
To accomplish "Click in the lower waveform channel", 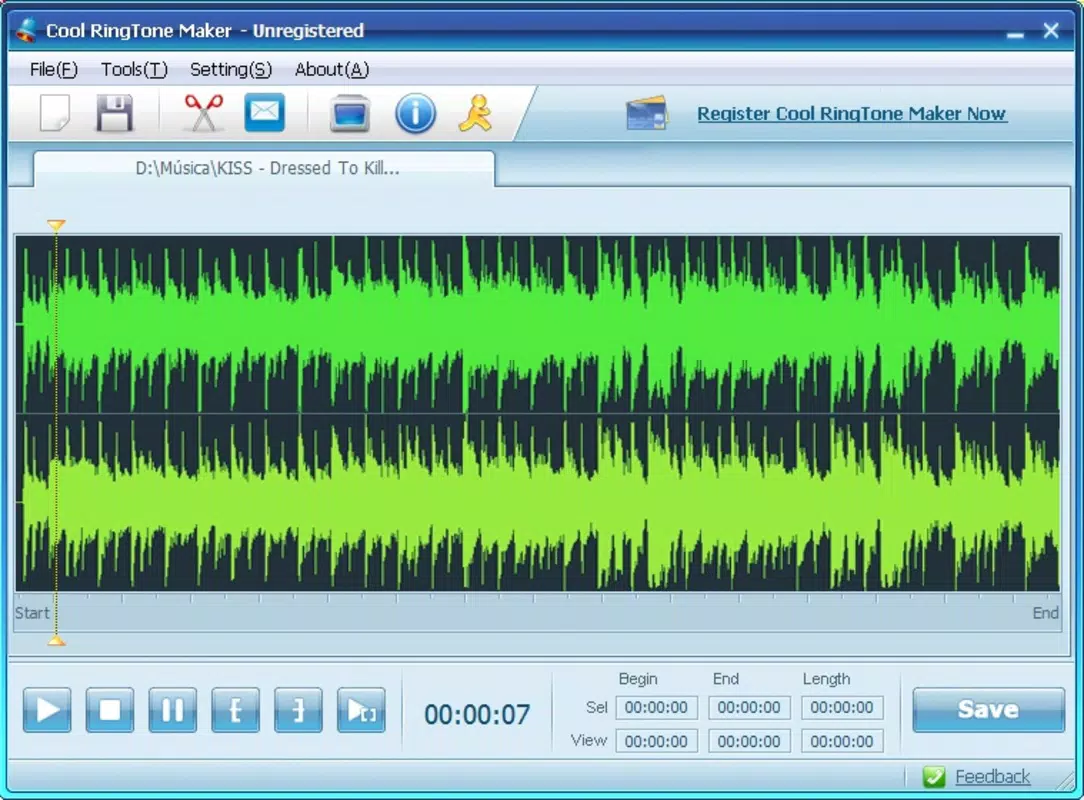I will coord(537,503).
